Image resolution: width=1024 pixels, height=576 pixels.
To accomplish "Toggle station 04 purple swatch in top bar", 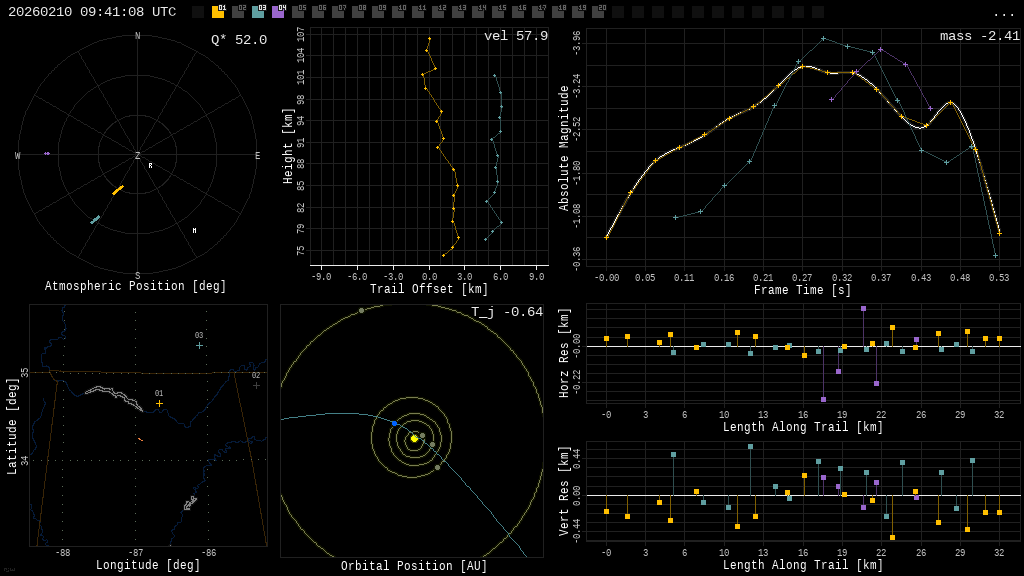I will [x=278, y=12].
